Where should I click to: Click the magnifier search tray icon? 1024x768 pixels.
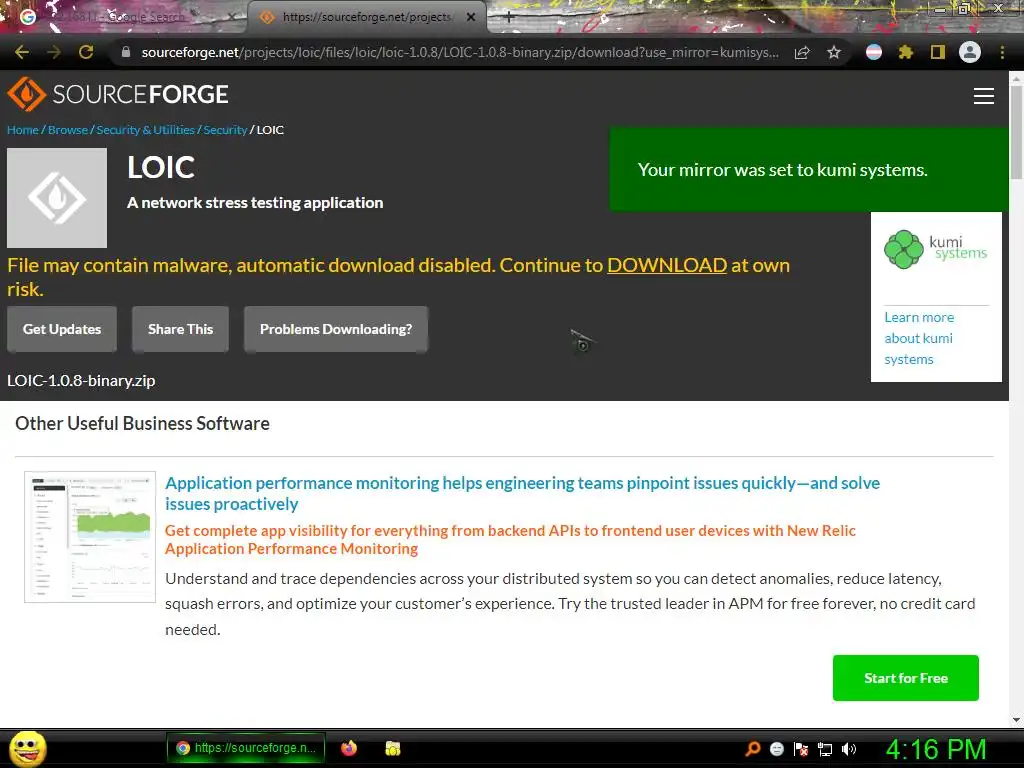(x=753, y=748)
